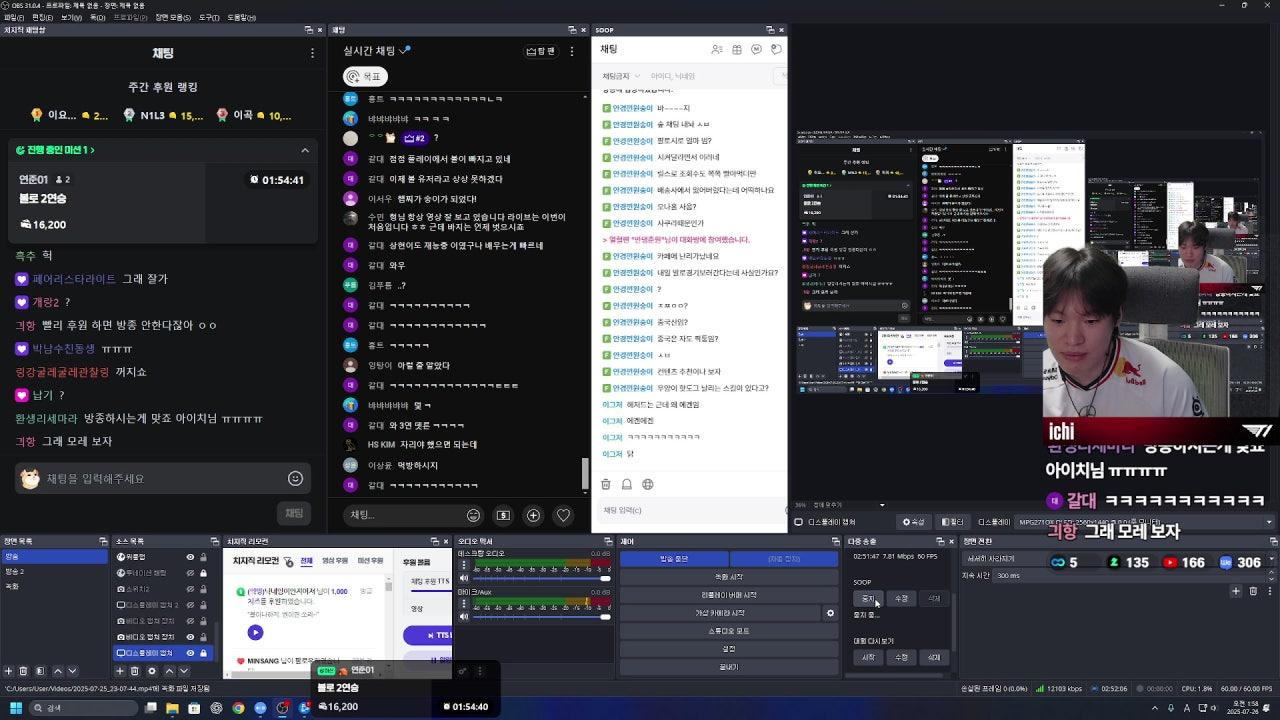1280x720 pixels.
Task: Move the selected source up
Action: (x=168, y=671)
